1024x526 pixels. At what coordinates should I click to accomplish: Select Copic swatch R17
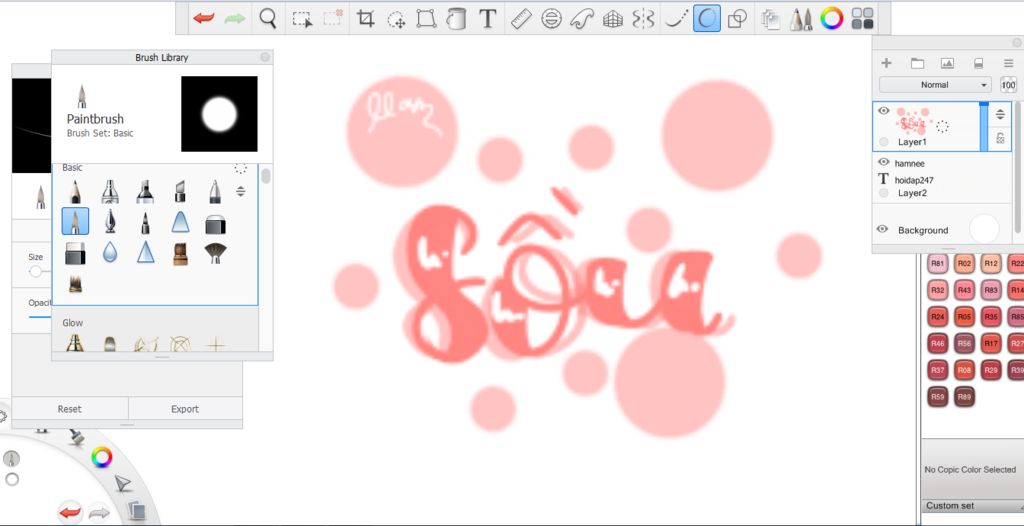pyautogui.click(x=991, y=343)
